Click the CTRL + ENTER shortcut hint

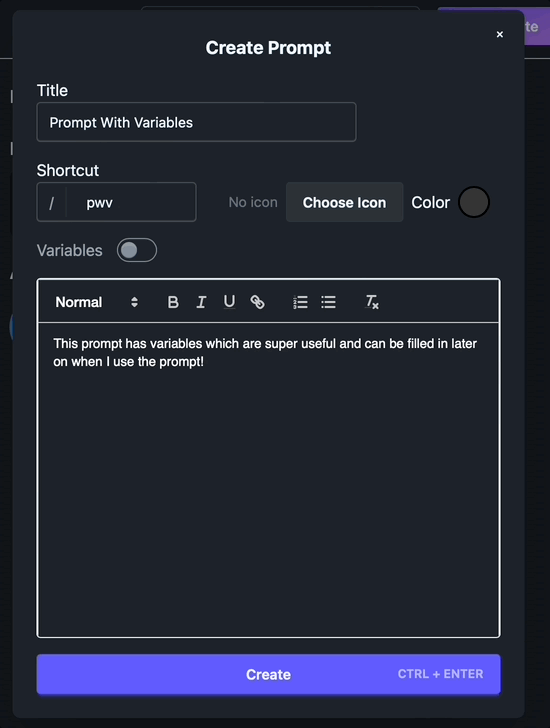click(x=440, y=674)
